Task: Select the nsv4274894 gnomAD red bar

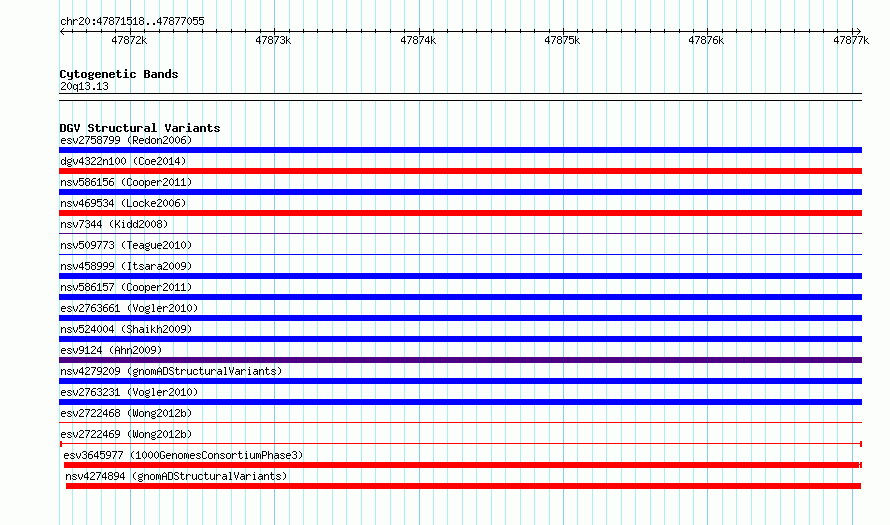Action: (x=463, y=486)
